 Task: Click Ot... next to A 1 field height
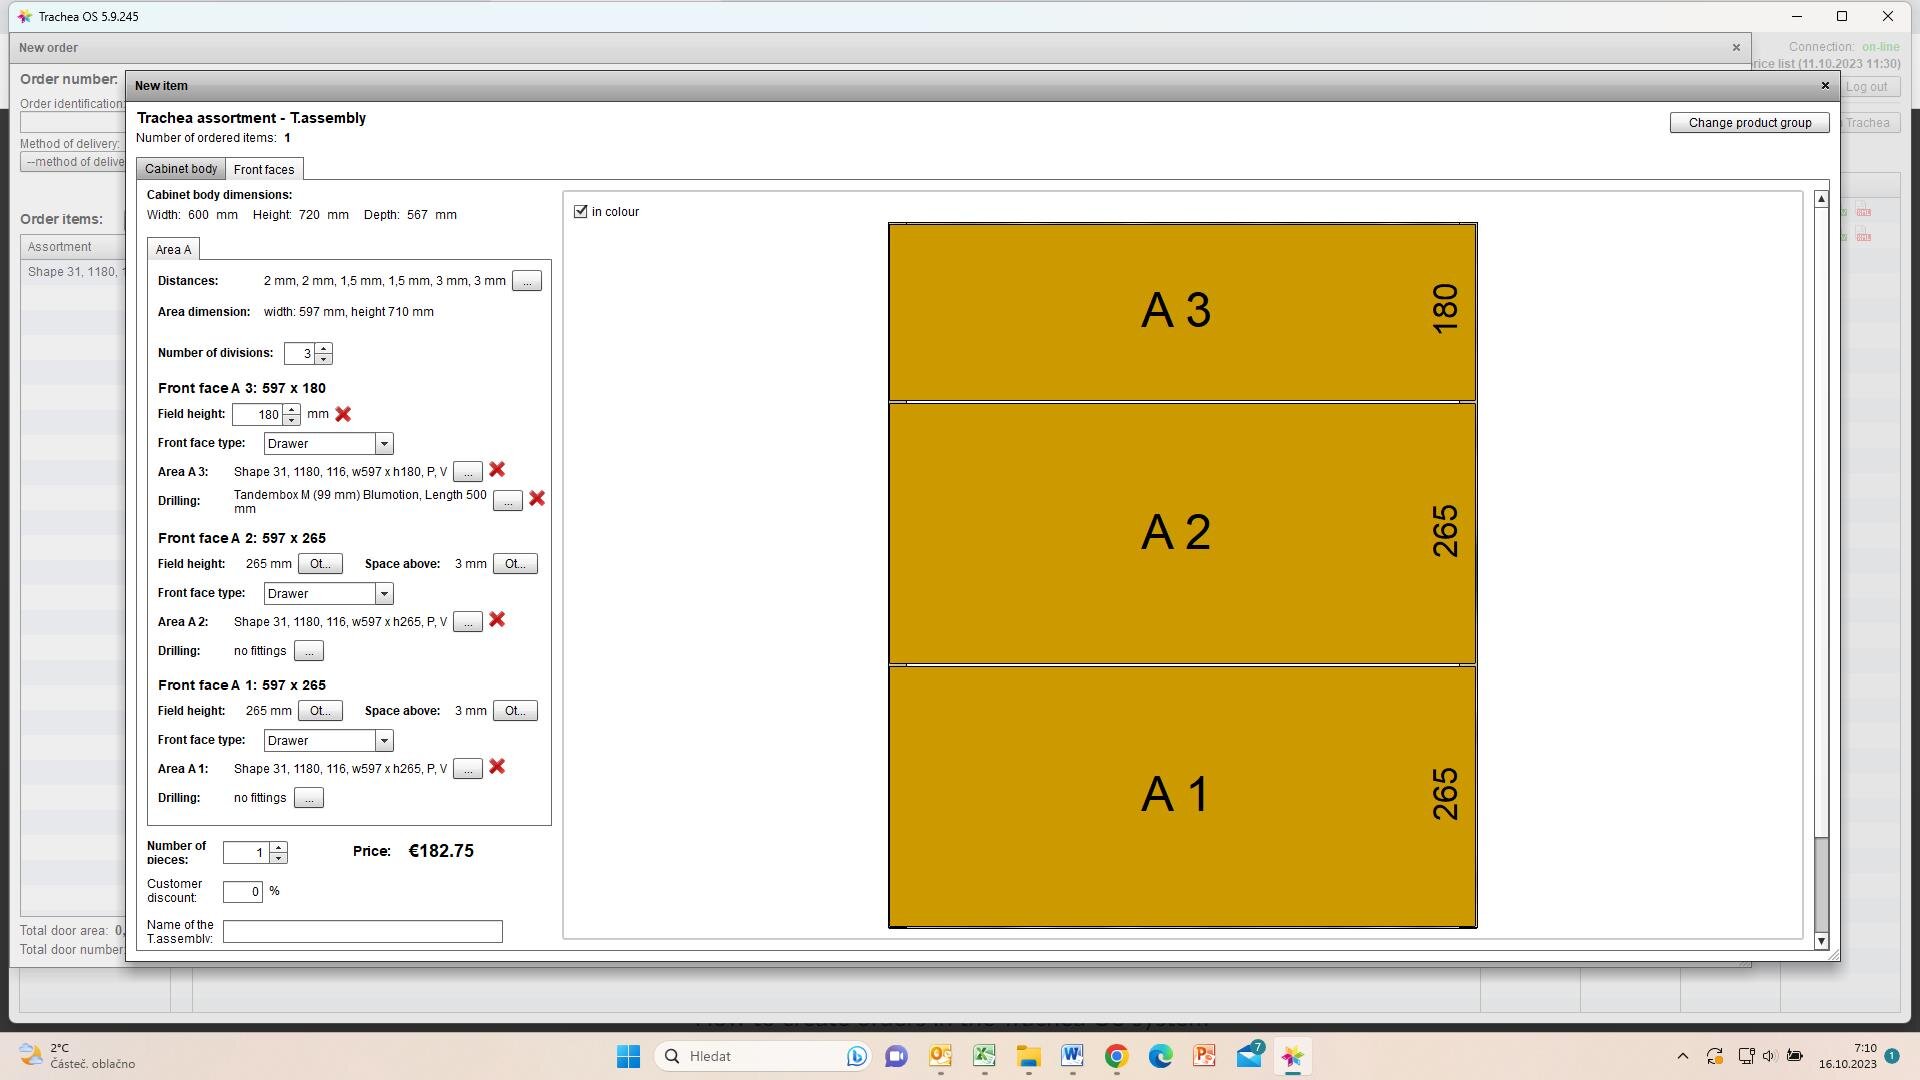pyautogui.click(x=320, y=711)
